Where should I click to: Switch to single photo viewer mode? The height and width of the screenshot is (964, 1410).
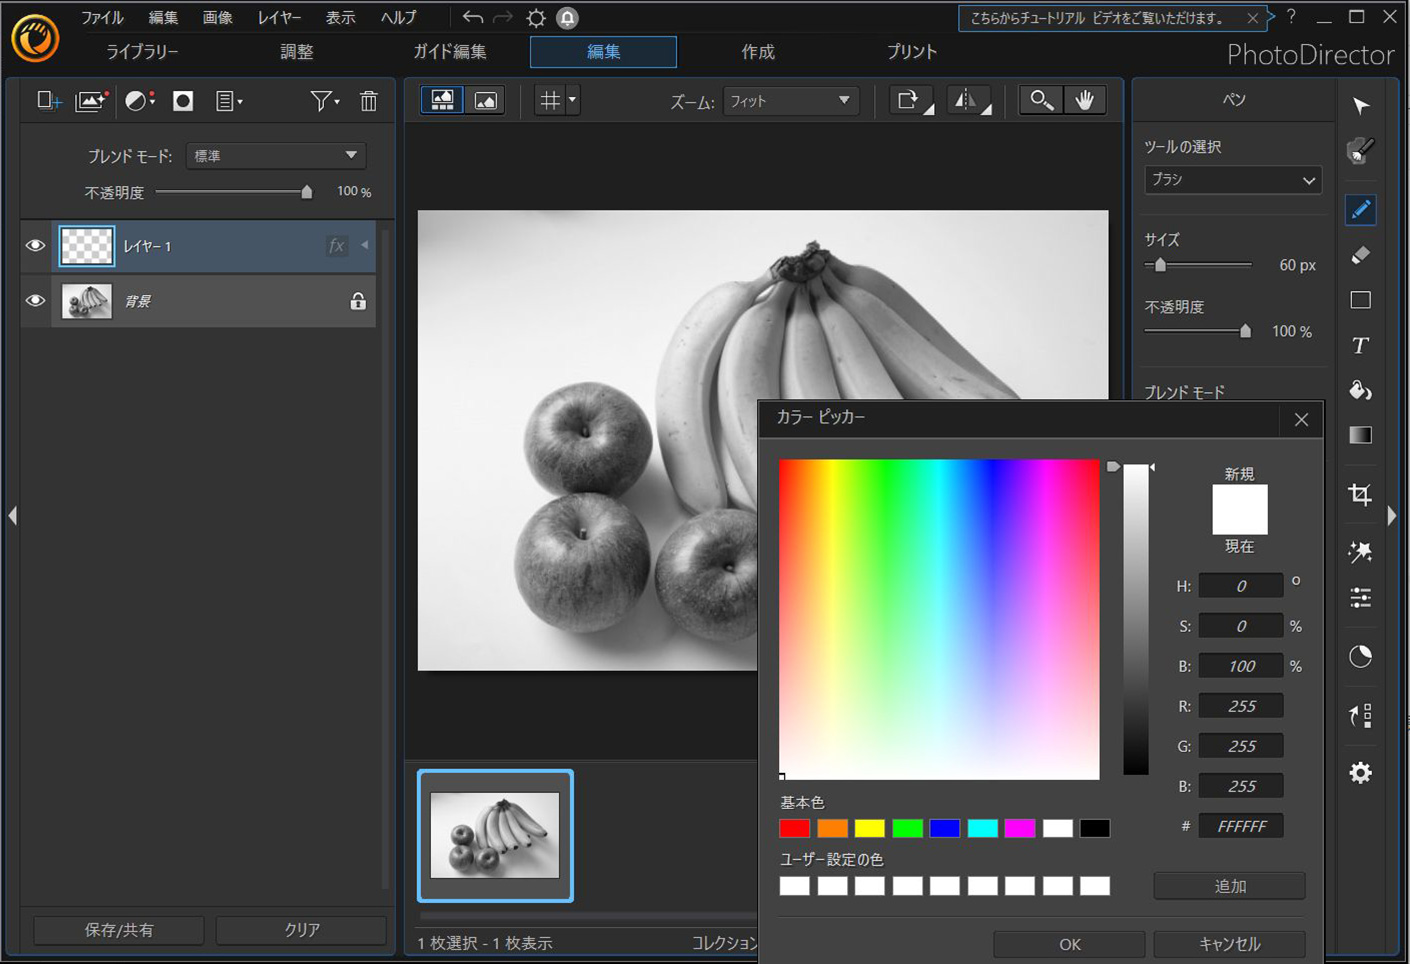point(485,100)
